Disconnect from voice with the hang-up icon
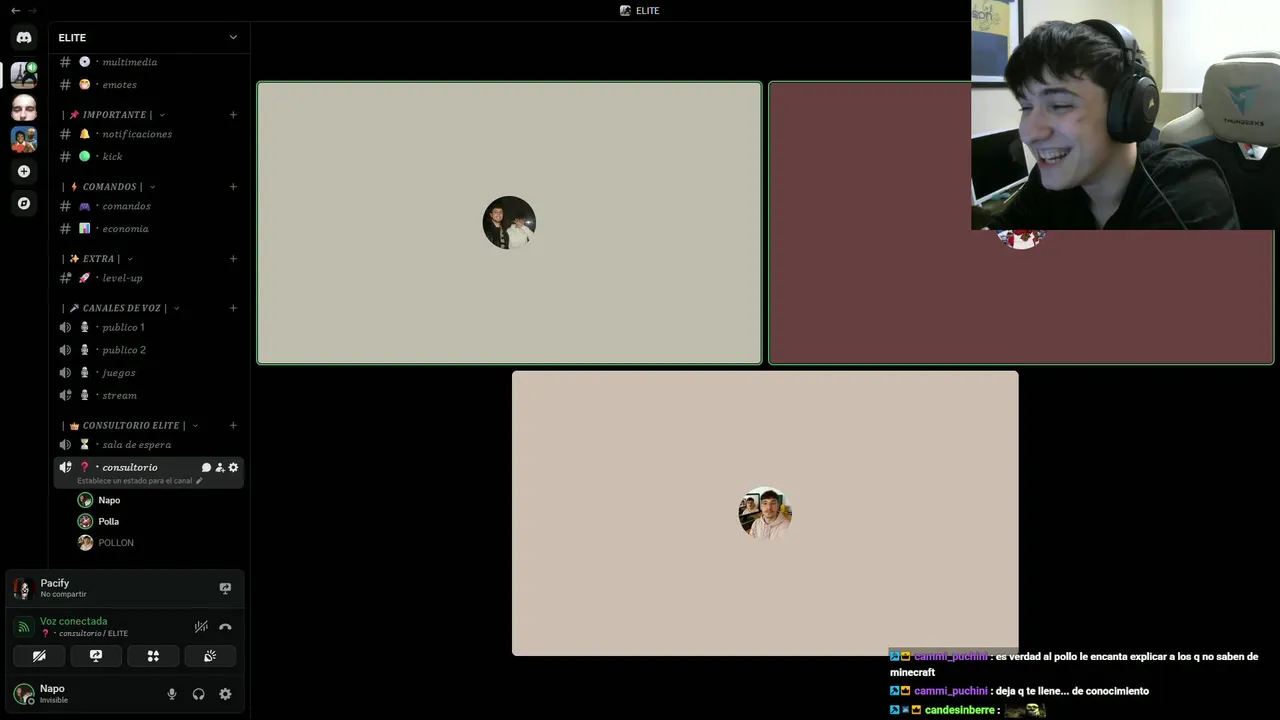The height and width of the screenshot is (720, 1280). pos(225,627)
